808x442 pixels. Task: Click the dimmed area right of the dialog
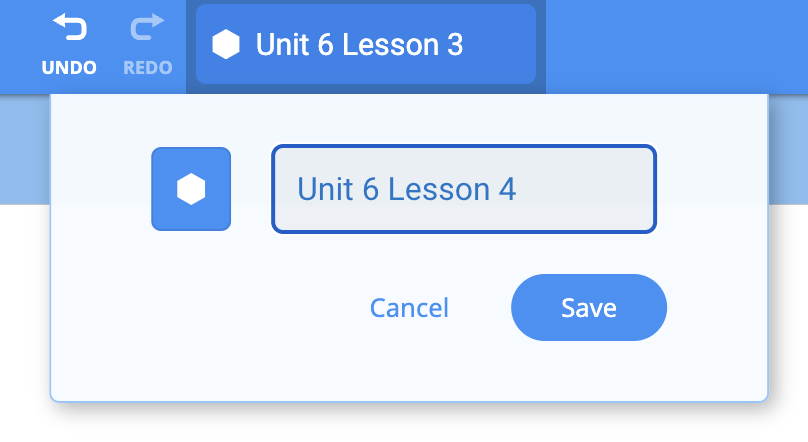click(788, 150)
